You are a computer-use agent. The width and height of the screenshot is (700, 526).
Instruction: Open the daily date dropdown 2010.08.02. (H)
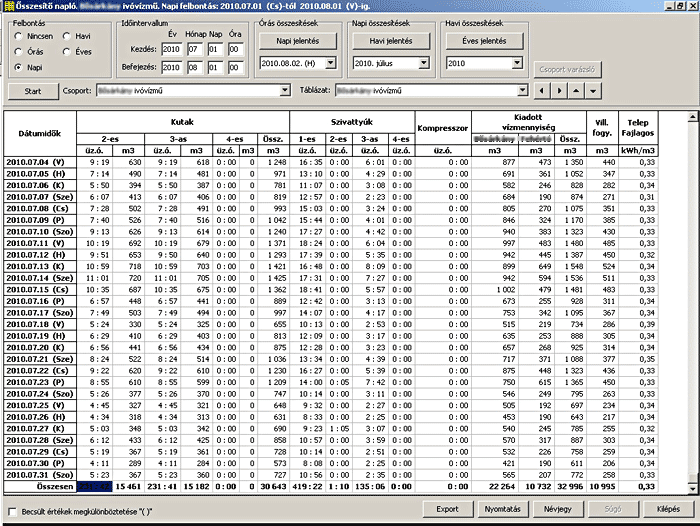(331, 63)
